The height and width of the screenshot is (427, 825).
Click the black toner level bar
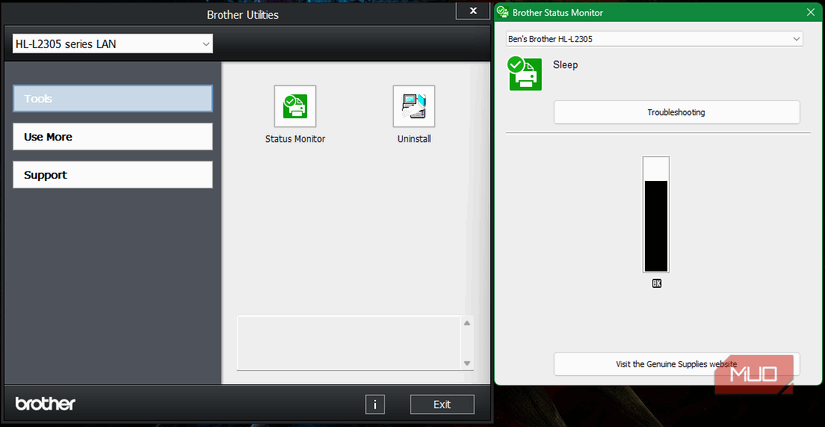[x=656, y=225]
